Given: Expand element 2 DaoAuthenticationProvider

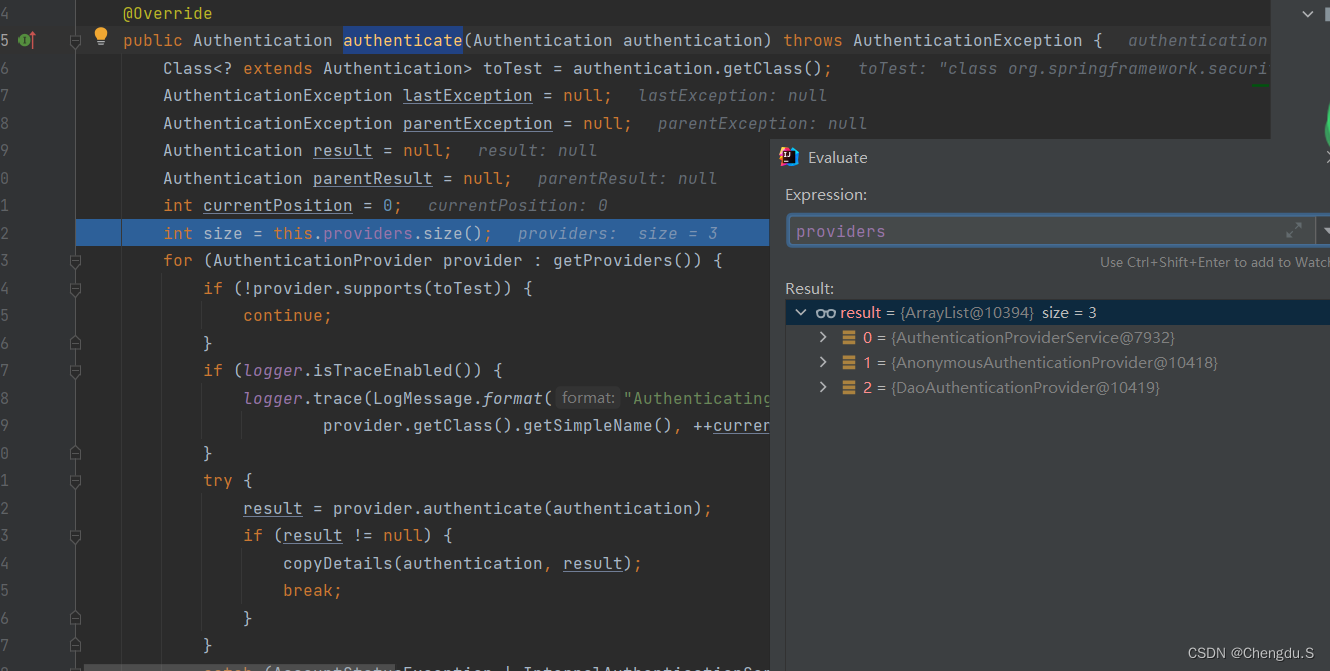Looking at the screenshot, I should pyautogui.click(x=823, y=387).
